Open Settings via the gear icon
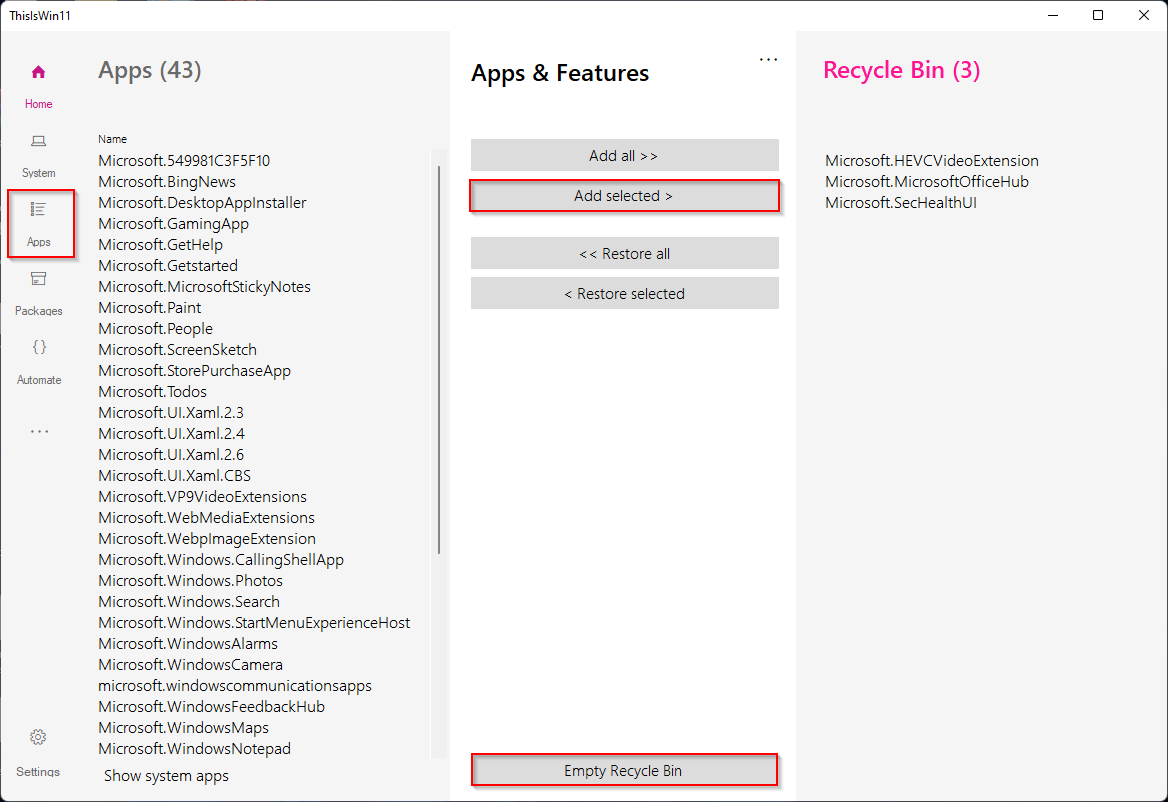This screenshot has height=802, width=1168. (38, 737)
